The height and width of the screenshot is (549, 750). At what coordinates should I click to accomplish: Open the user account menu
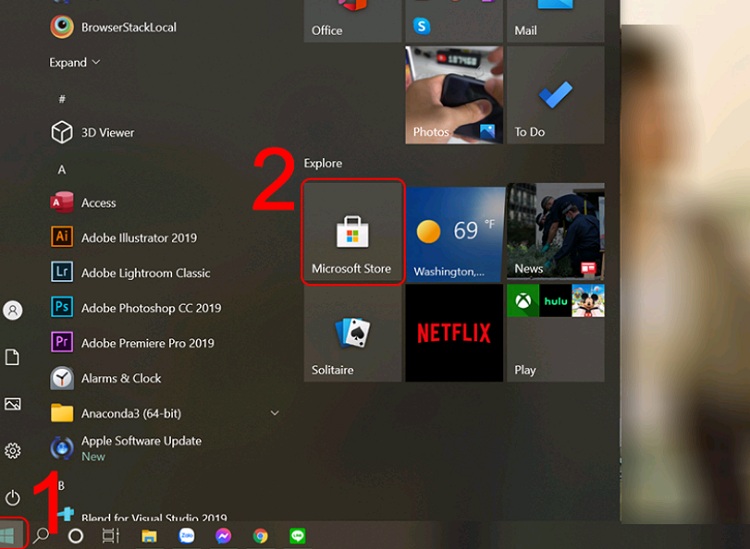12,310
